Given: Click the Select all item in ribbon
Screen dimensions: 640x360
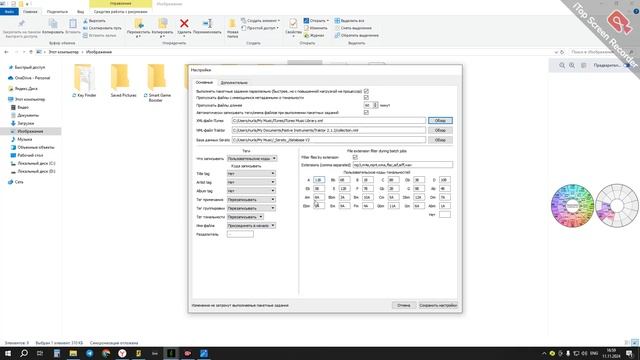Looking at the screenshot, I should (349, 20).
